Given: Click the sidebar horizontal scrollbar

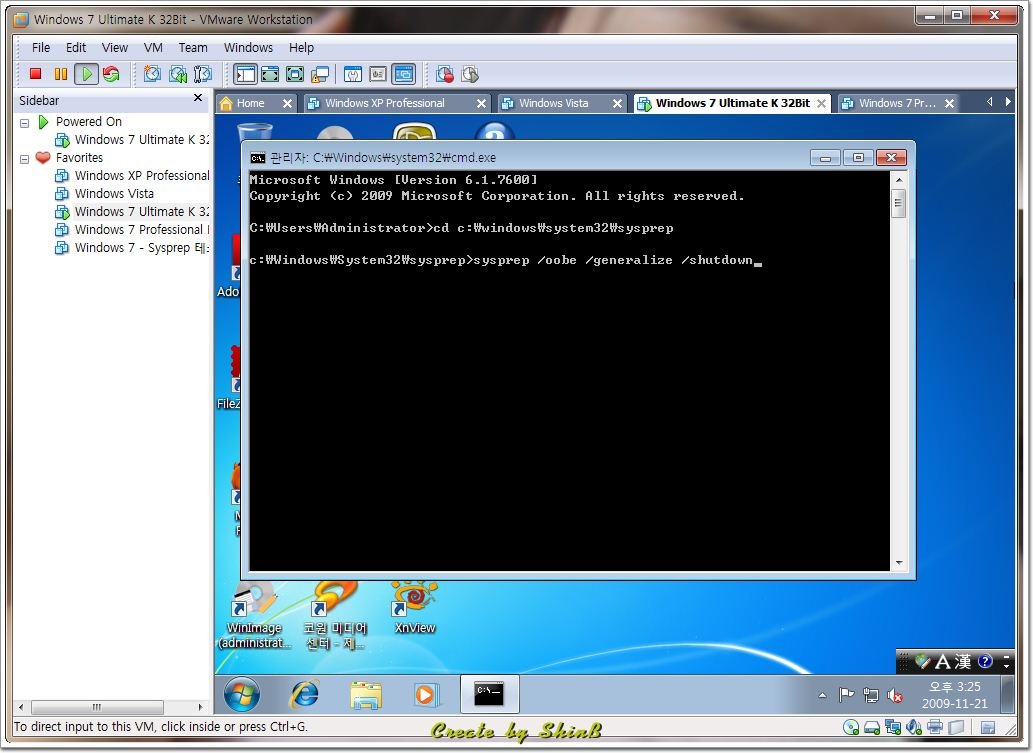Looking at the screenshot, I should click(110, 707).
